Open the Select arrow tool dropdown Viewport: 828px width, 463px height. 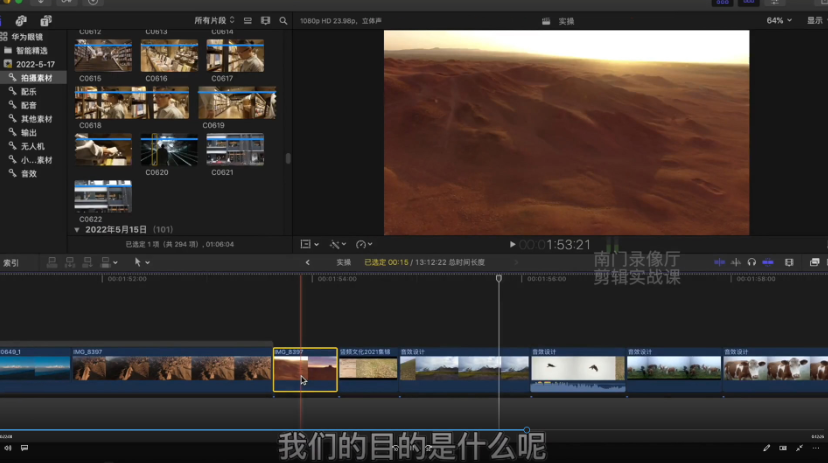click(142, 262)
